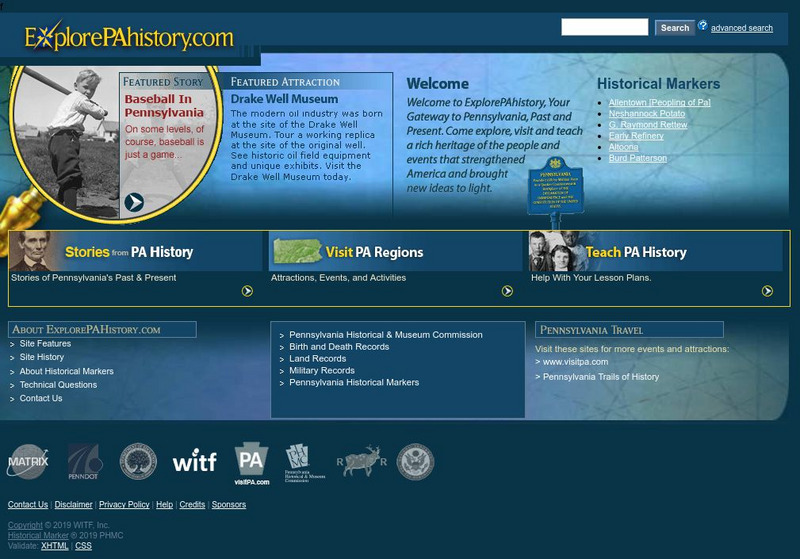Viewport: 800px width, 559px height.
Task: Open the PHMC commission logo
Action: point(304,463)
